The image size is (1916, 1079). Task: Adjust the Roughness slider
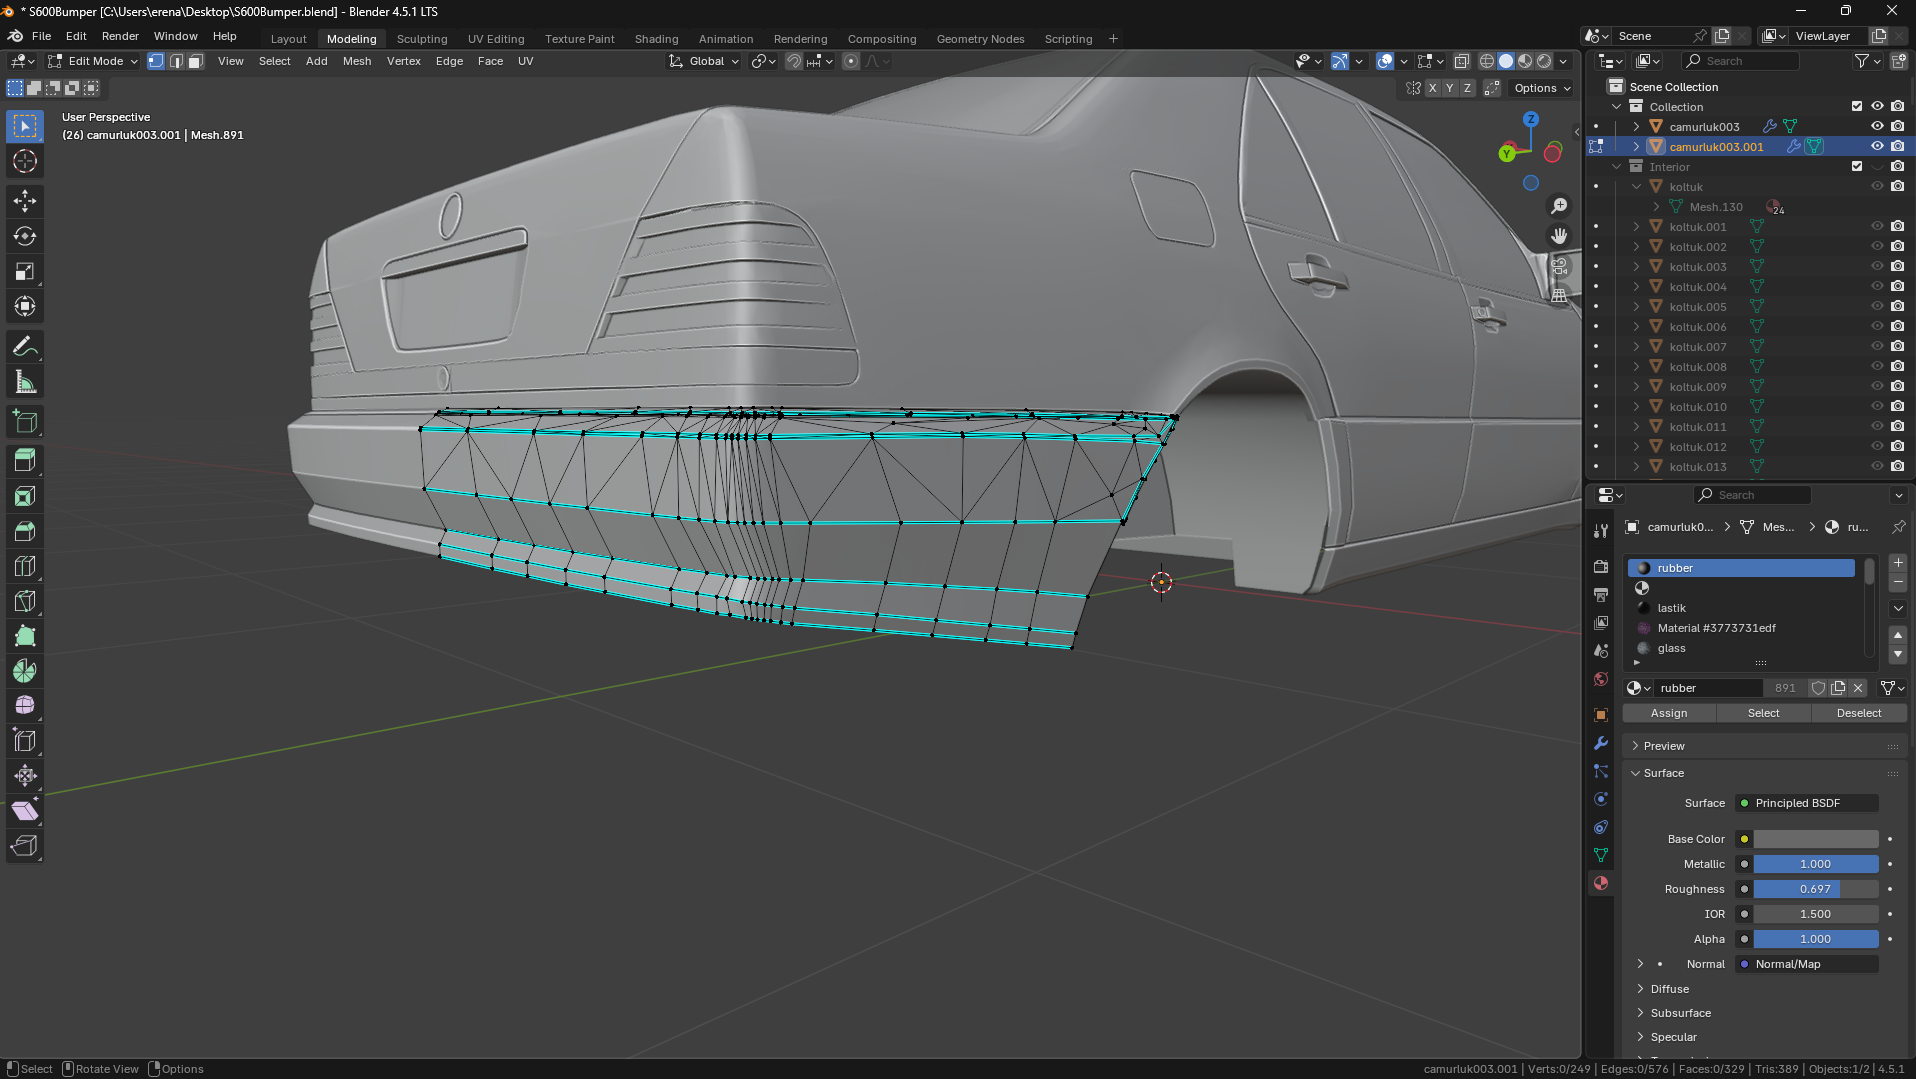[x=1815, y=889]
